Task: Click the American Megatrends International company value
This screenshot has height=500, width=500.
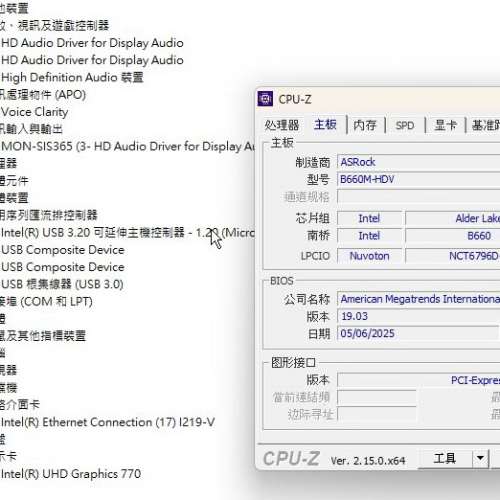Action: coord(419,299)
